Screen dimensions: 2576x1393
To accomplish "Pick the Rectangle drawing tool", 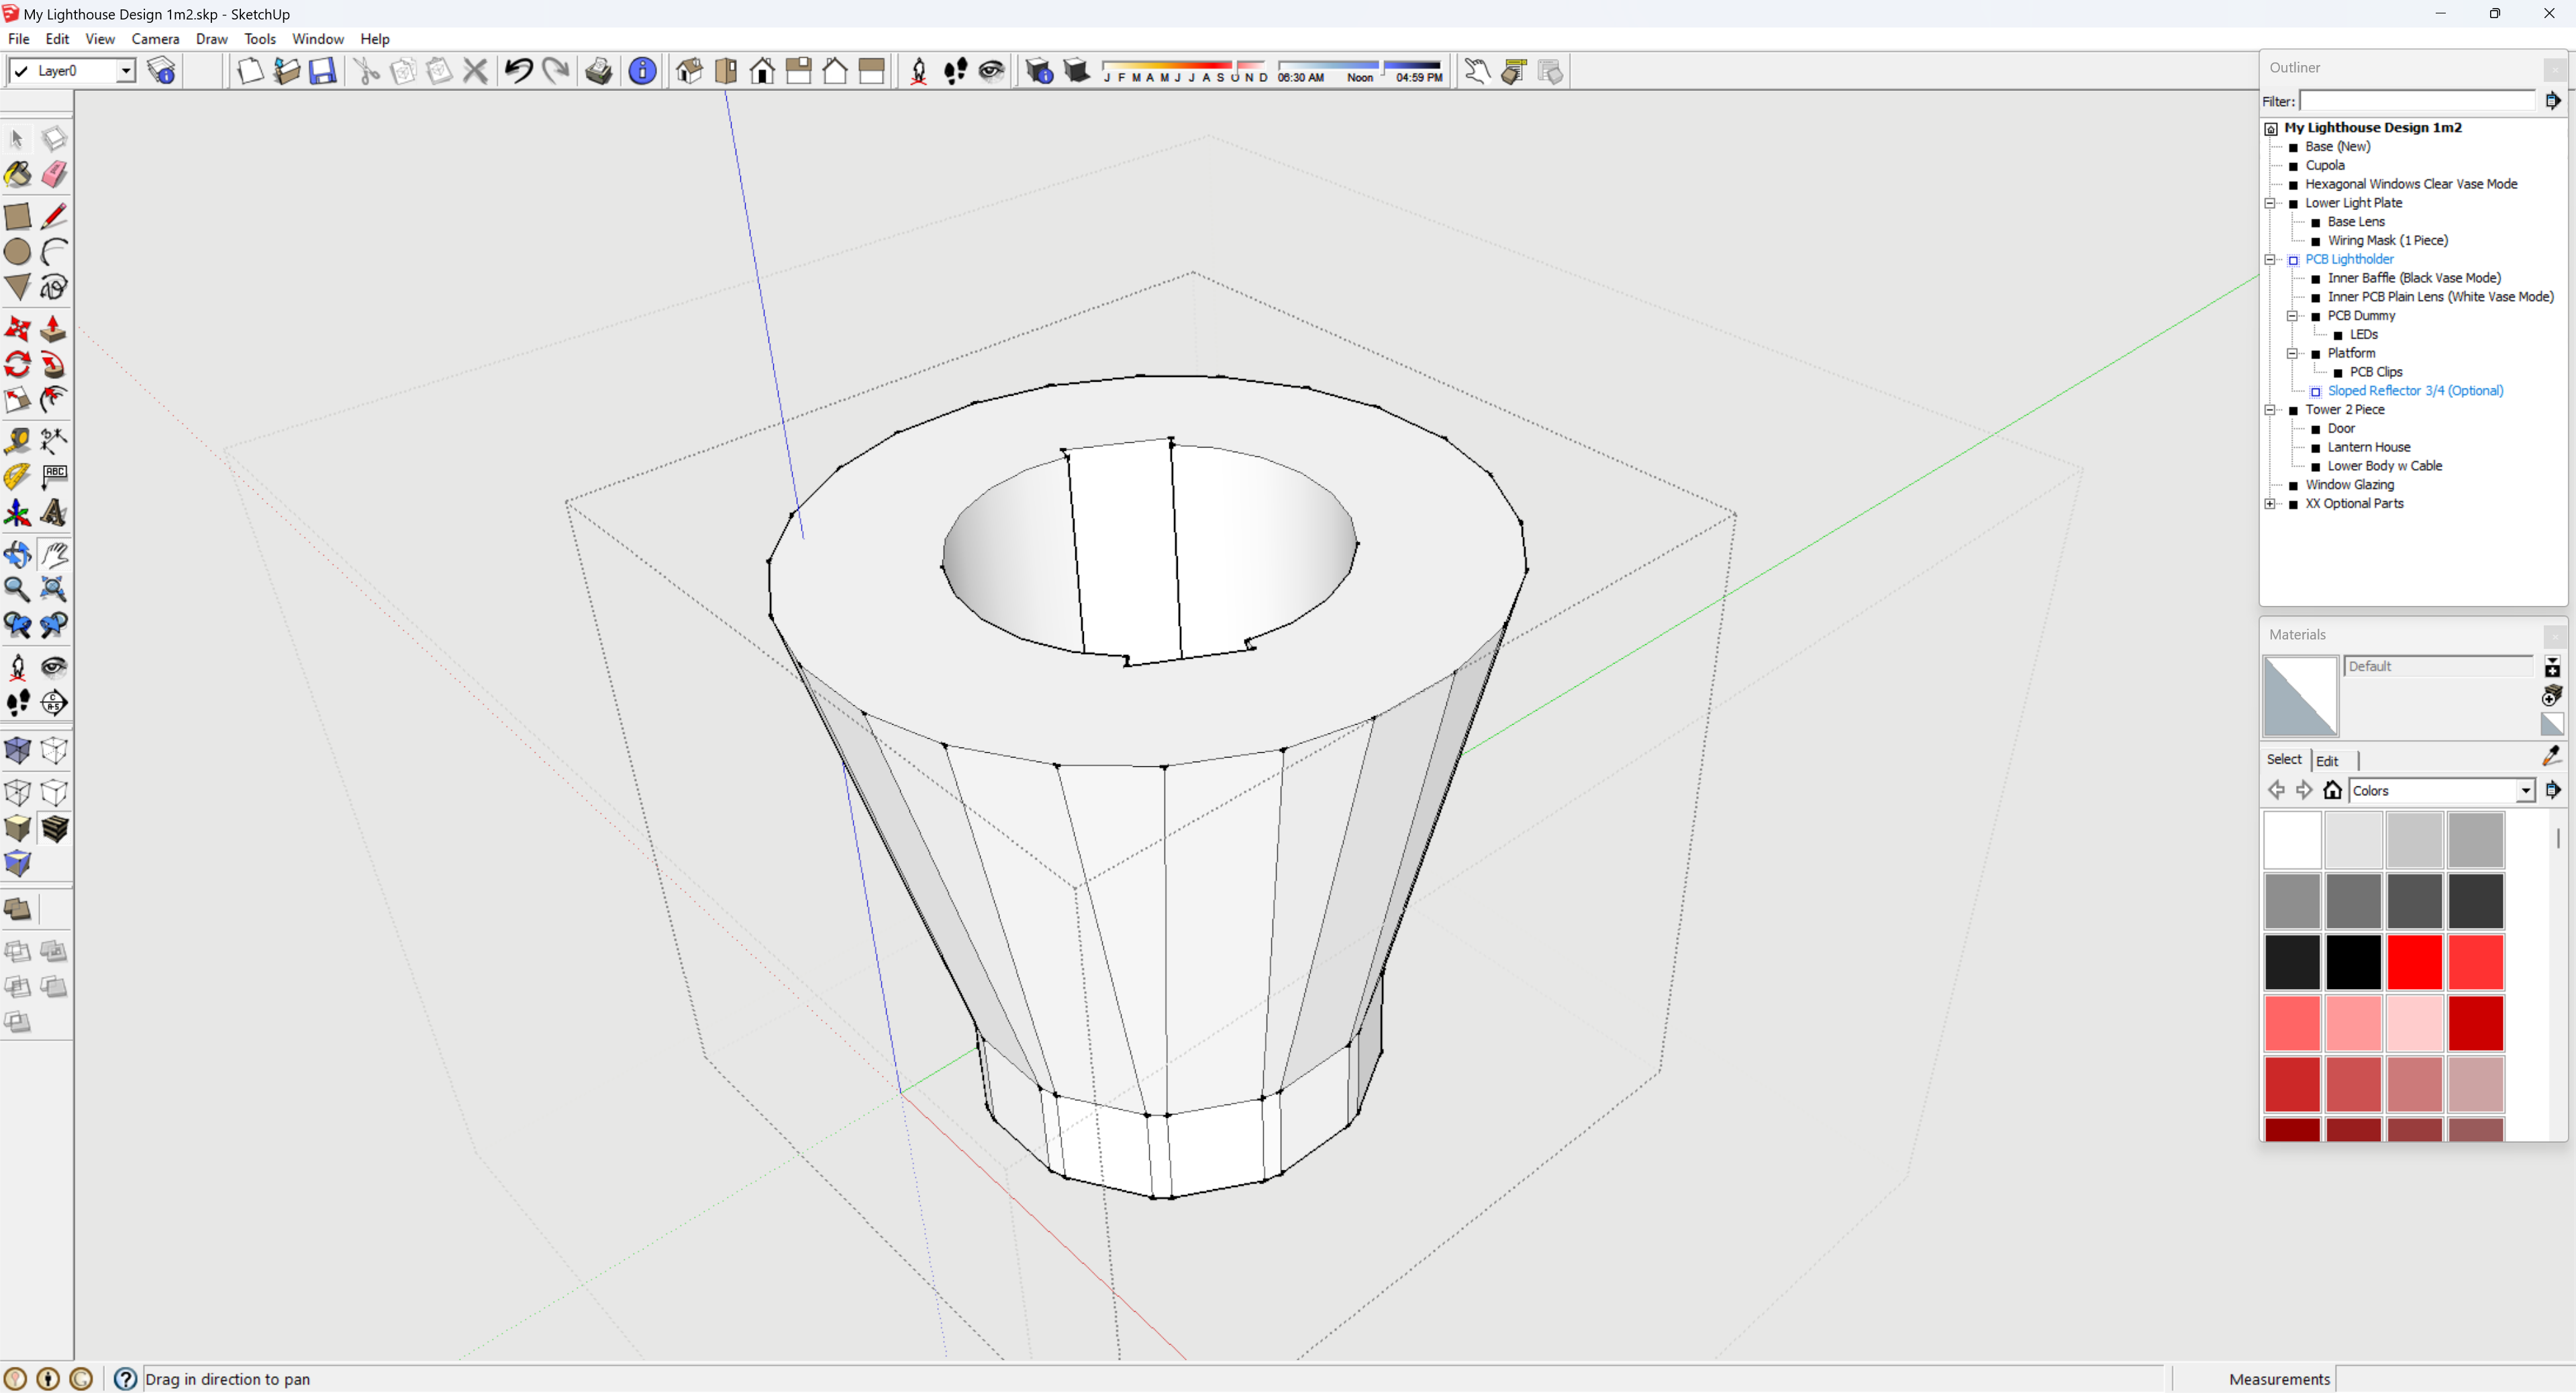I will [x=18, y=216].
